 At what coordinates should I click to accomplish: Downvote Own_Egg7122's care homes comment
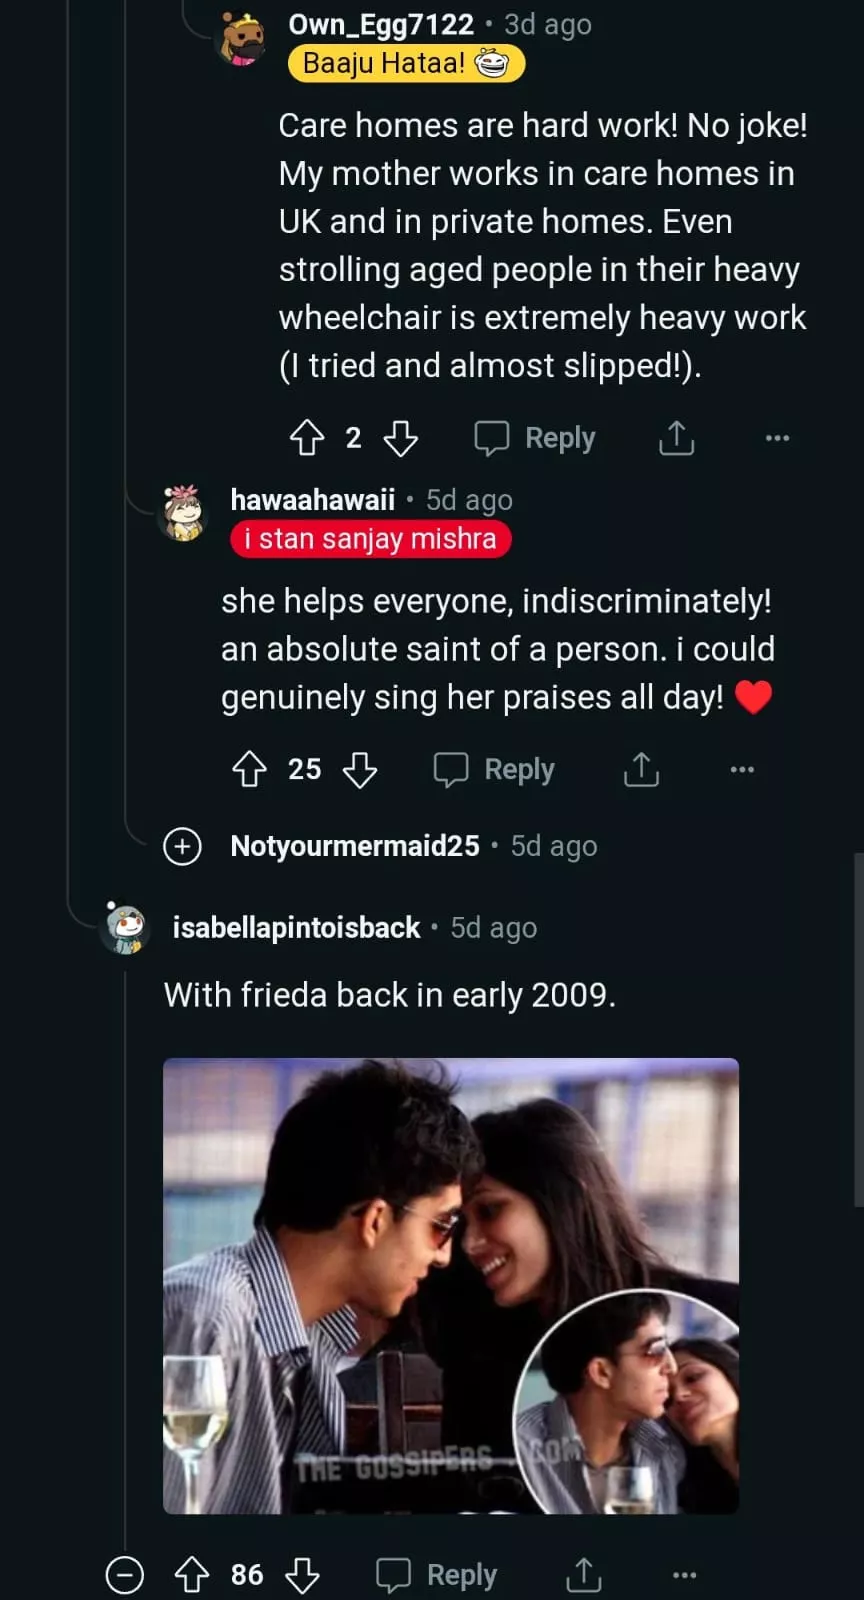pos(400,438)
